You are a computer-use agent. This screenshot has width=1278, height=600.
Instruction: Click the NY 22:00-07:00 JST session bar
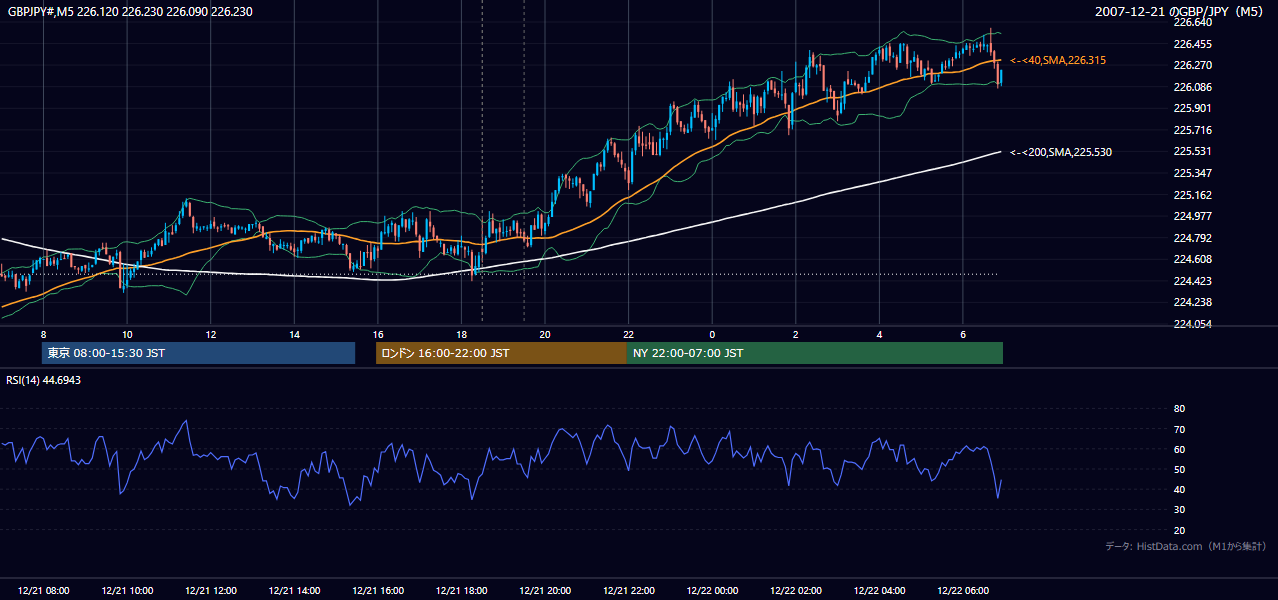(x=815, y=353)
